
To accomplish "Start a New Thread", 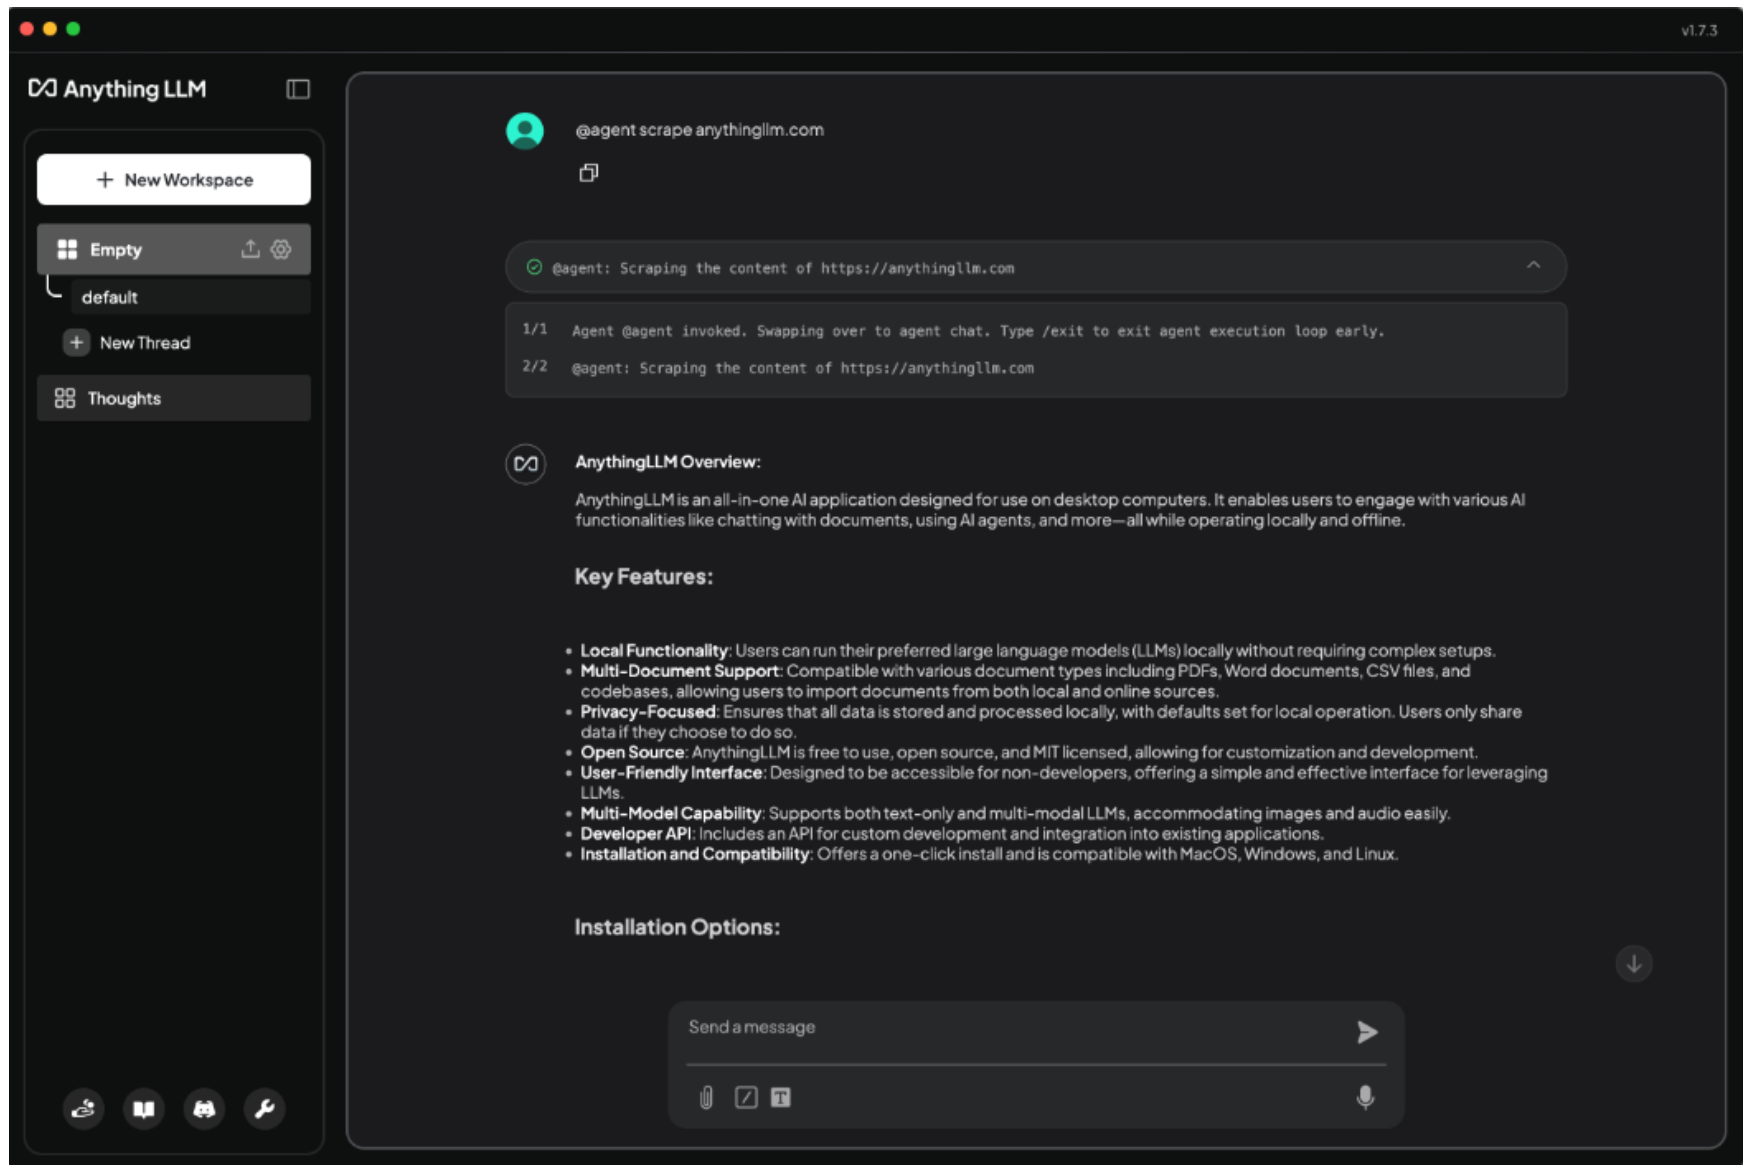I will click(127, 343).
